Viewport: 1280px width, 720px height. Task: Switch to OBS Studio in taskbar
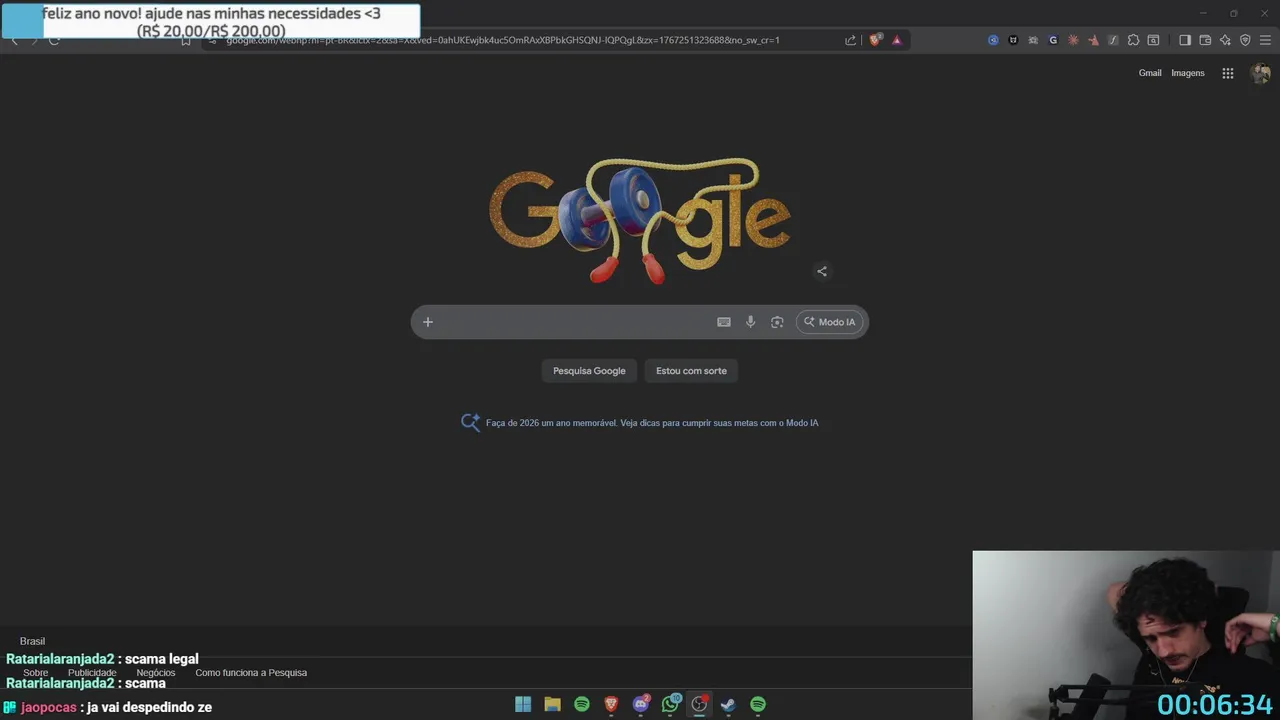click(x=699, y=704)
